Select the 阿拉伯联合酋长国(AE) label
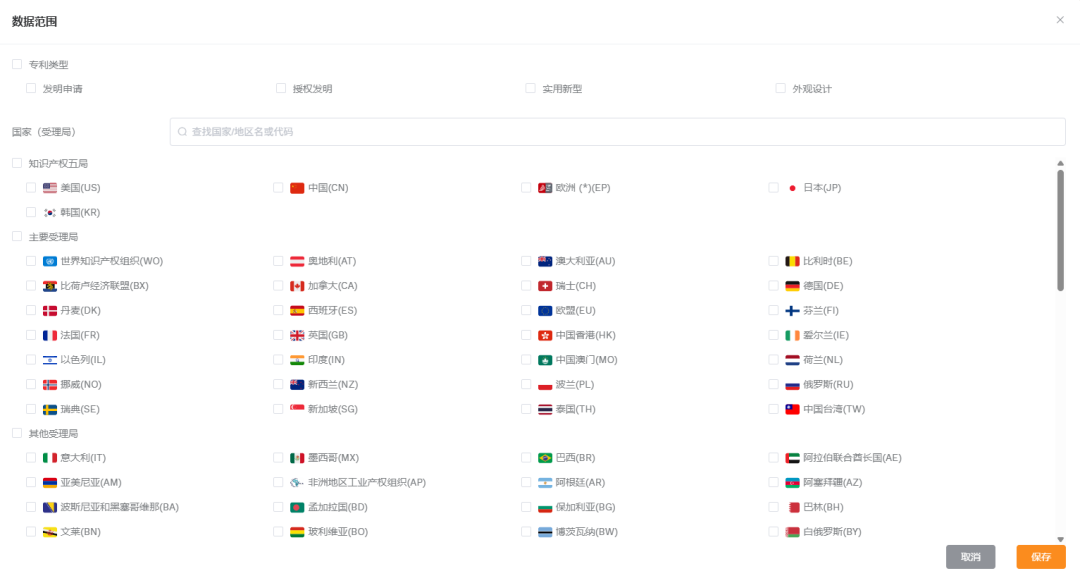Image resolution: width=1080 pixels, height=583 pixels. pos(853,458)
